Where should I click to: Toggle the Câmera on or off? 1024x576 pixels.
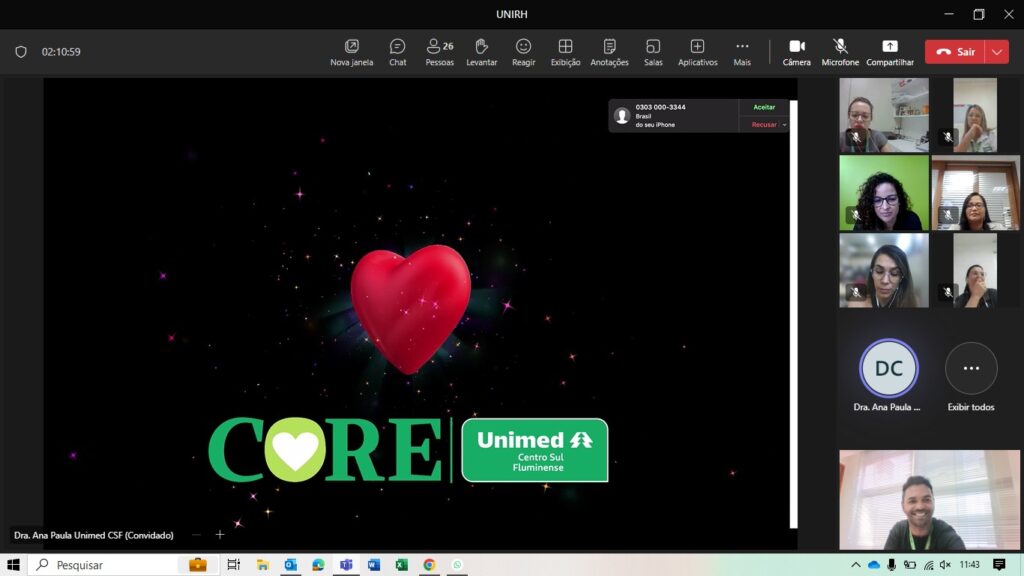click(x=797, y=52)
